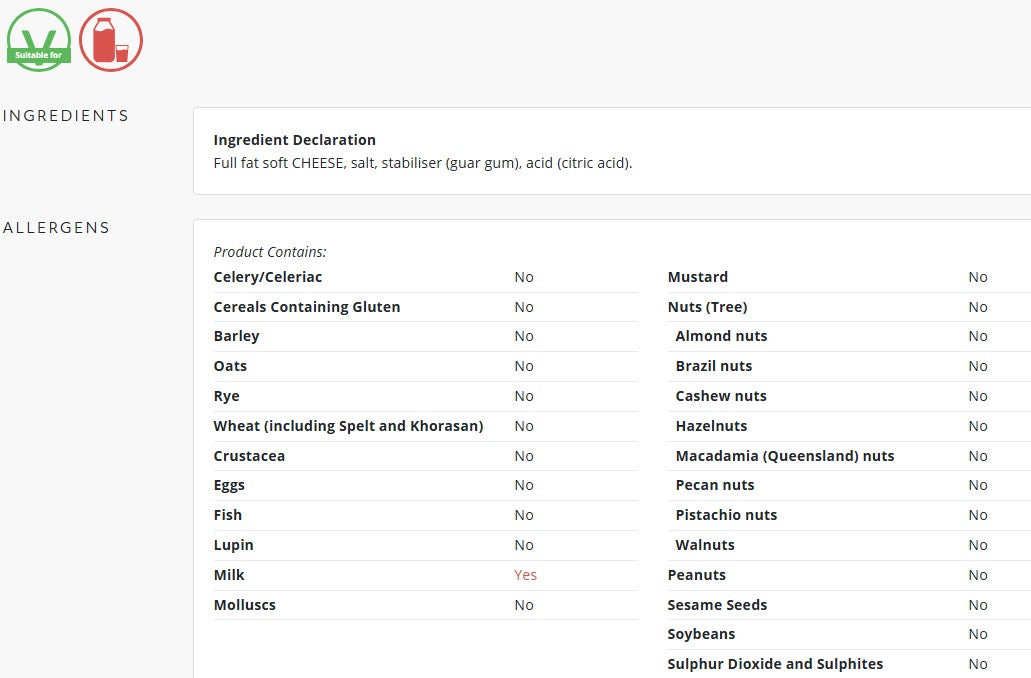Click the Wheat (including Spelt and Khorasan) row
The width and height of the screenshot is (1031, 678).
[425, 426]
